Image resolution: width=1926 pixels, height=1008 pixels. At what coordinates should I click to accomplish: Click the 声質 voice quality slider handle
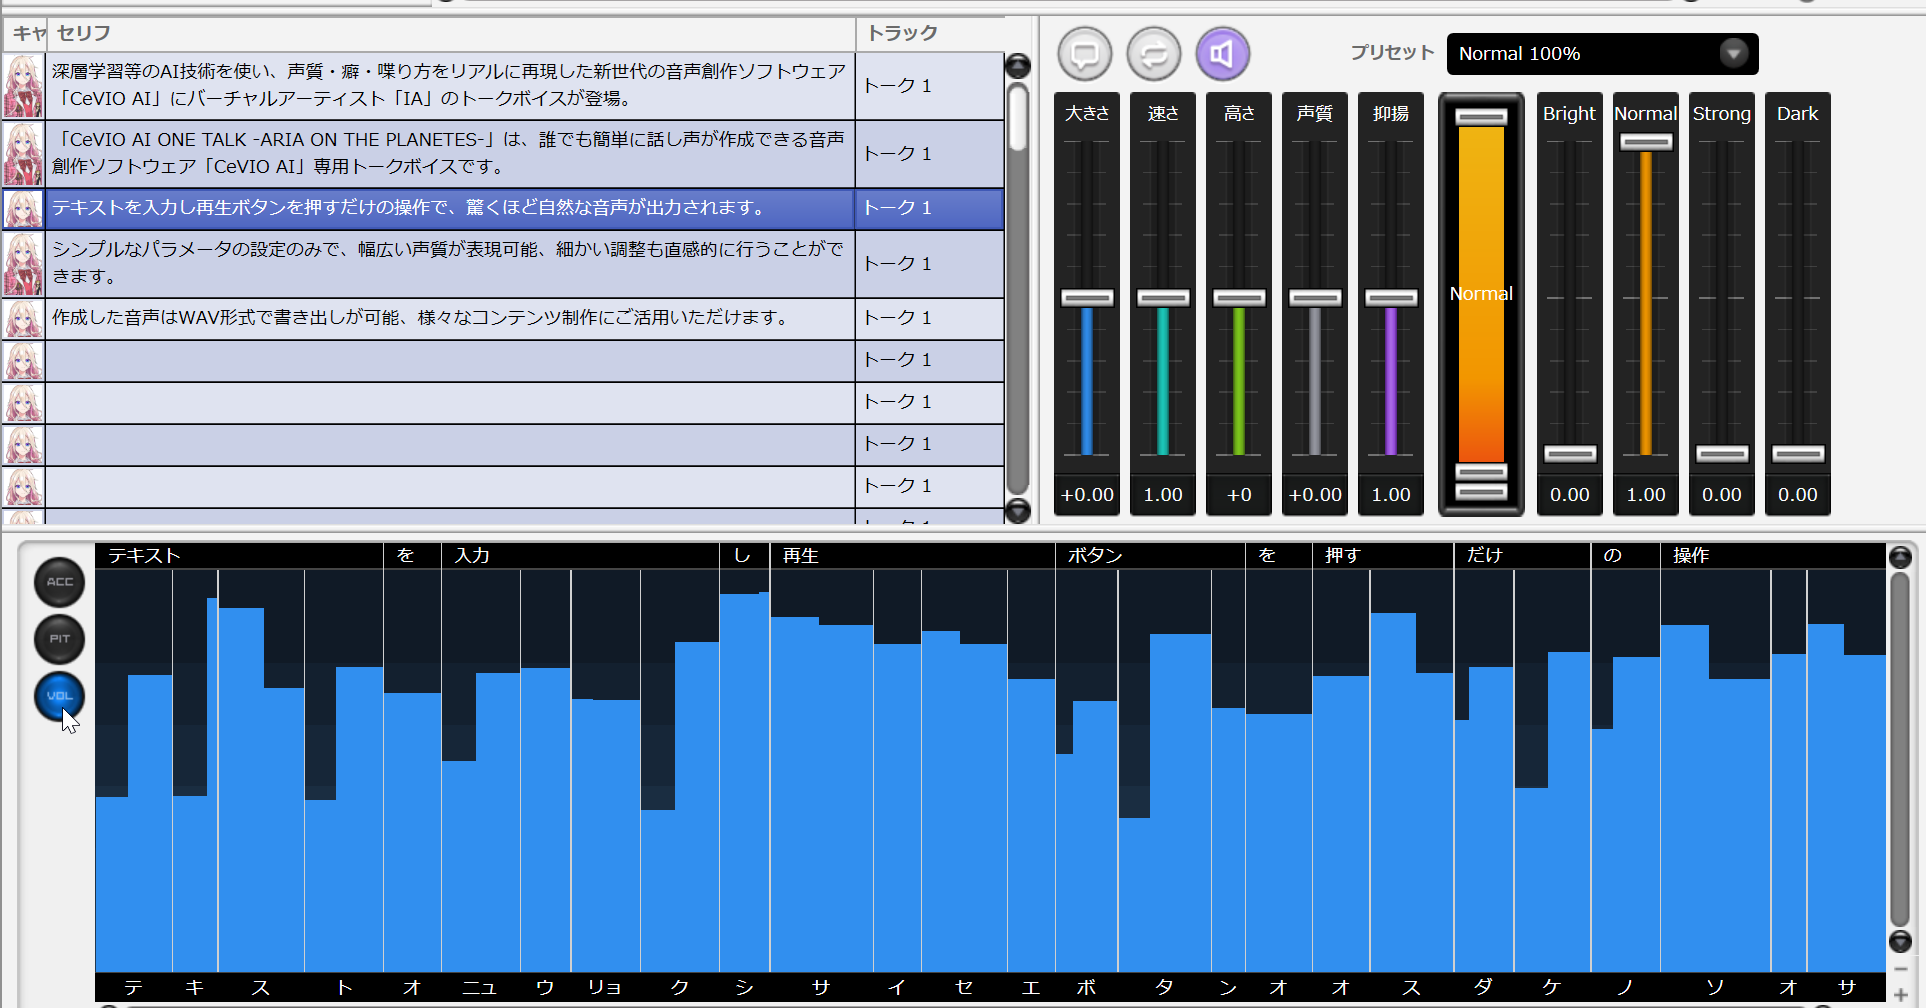(1315, 298)
